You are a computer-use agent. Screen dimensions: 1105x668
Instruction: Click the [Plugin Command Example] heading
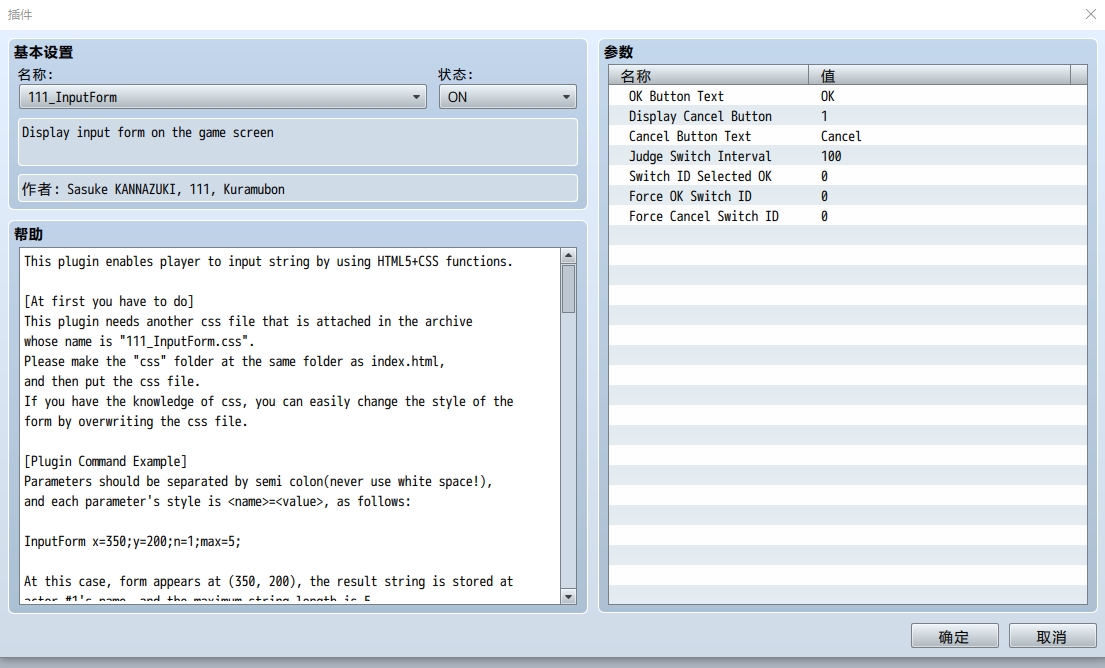pyautogui.click(x=106, y=462)
